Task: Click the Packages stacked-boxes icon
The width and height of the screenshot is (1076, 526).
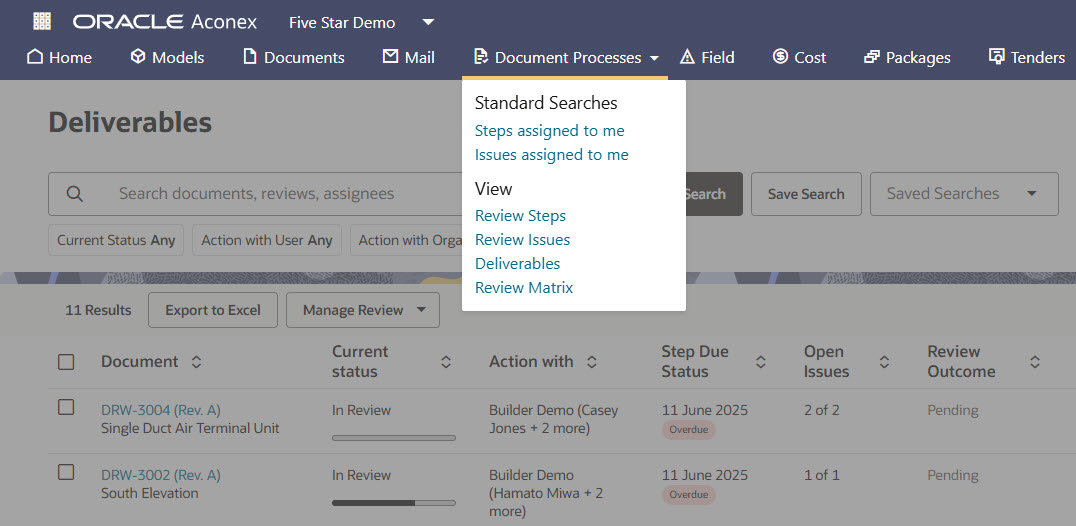Action: (x=872, y=57)
